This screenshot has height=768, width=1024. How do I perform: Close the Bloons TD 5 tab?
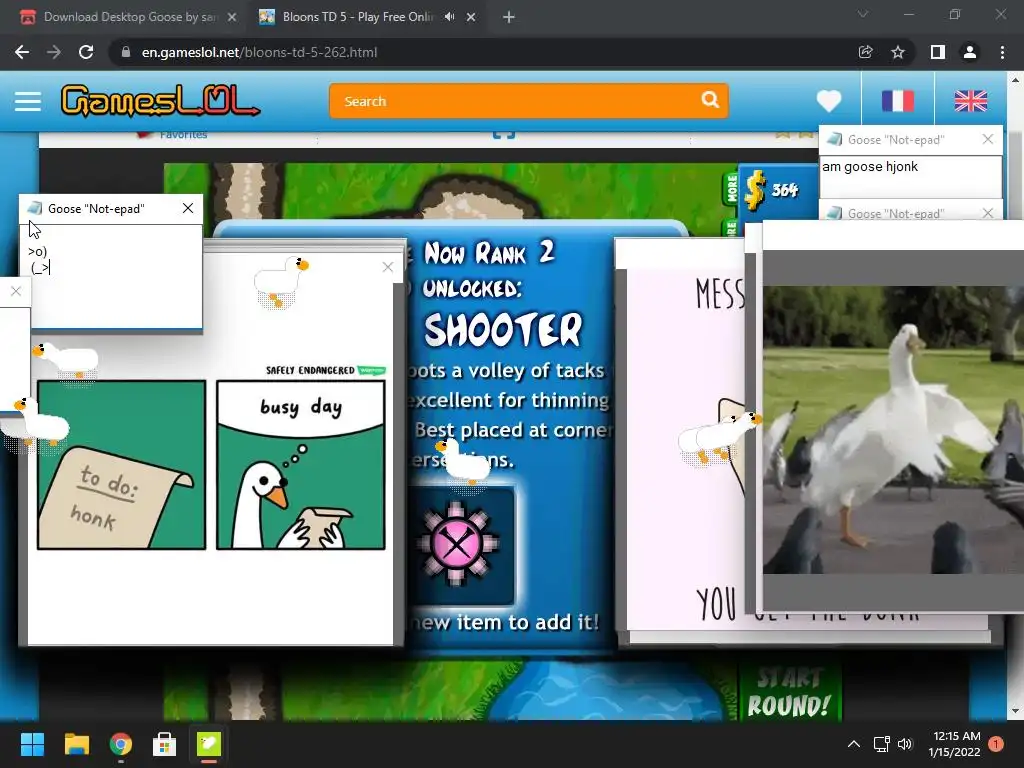point(471,18)
